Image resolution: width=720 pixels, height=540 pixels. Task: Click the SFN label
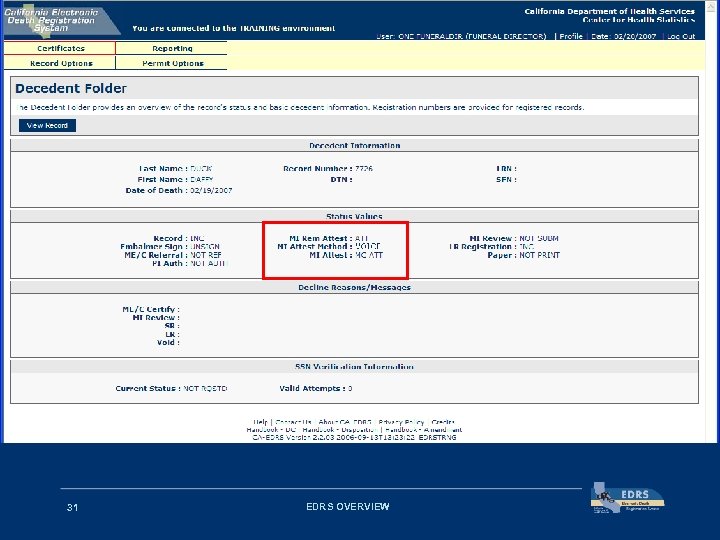point(506,180)
